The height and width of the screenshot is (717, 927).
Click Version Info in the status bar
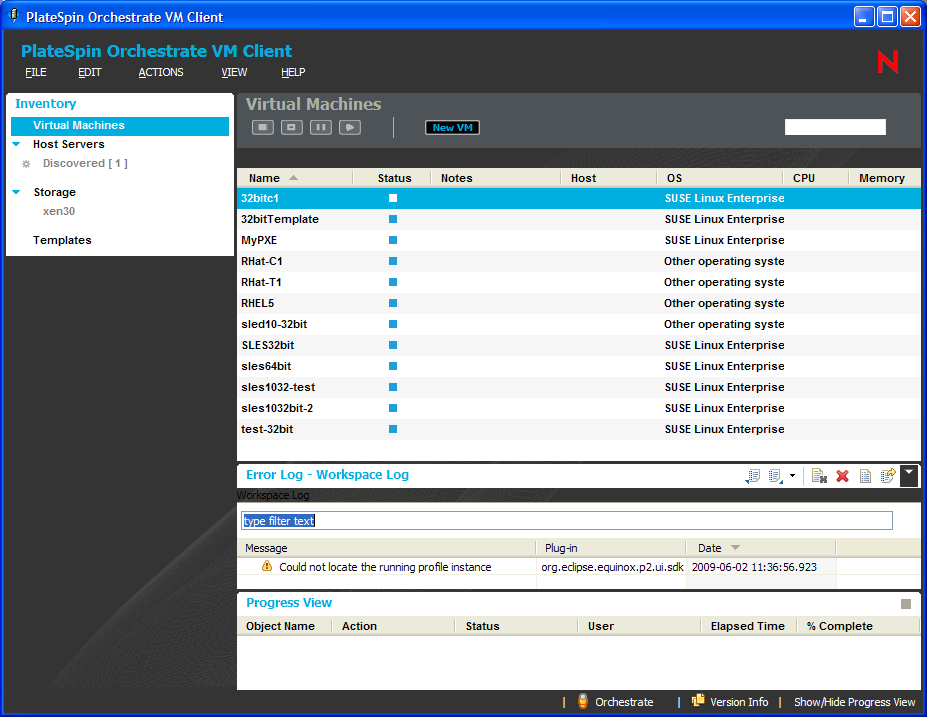pos(730,702)
